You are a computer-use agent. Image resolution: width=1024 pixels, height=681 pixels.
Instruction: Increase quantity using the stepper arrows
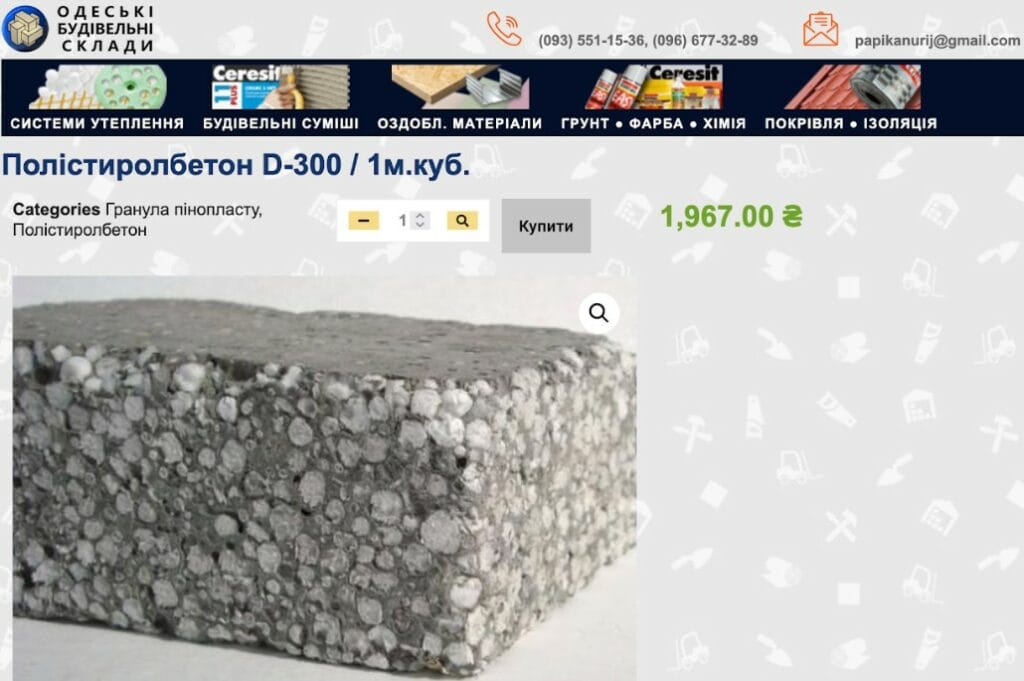(421, 216)
